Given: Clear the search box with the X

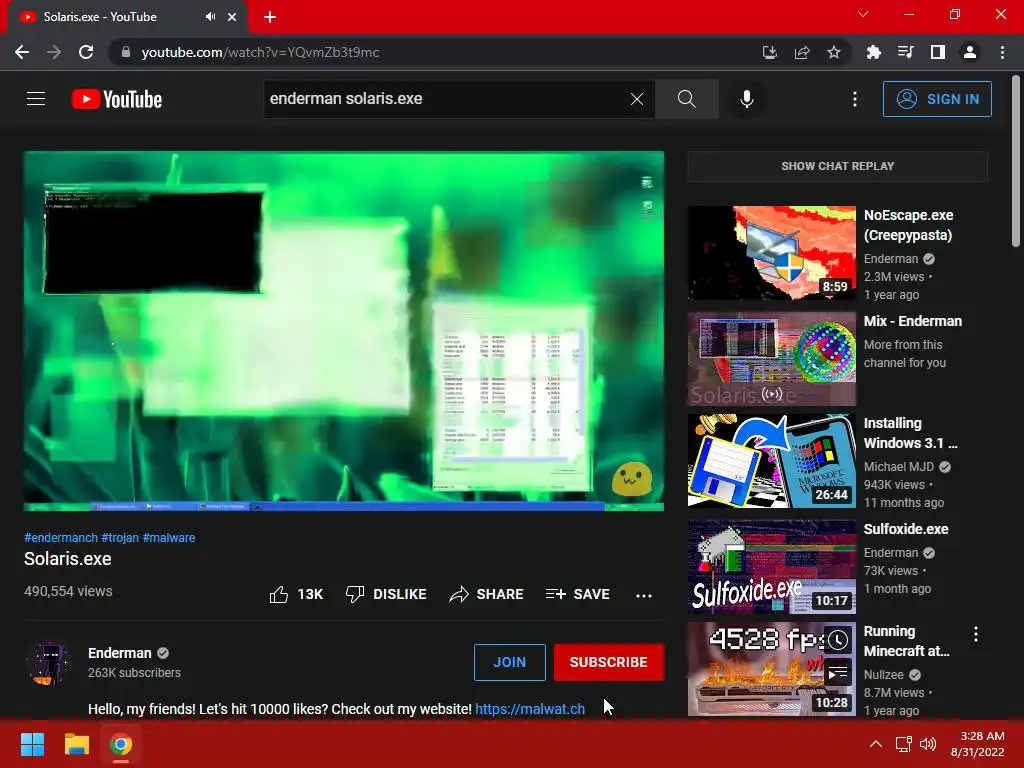Looking at the screenshot, I should tap(637, 99).
